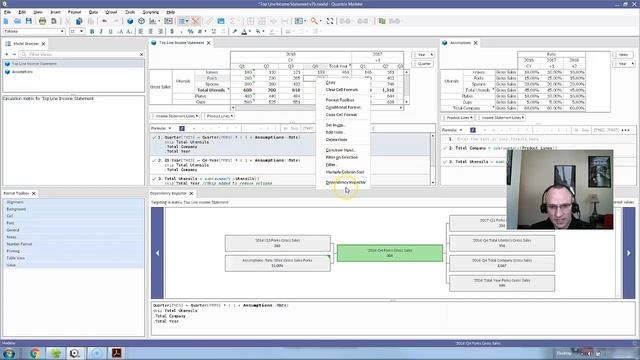Viewport: 640px width, 360px height.
Task: Select the Assumptions Rate 2016 Gross Sales Forks node
Action: point(278,263)
